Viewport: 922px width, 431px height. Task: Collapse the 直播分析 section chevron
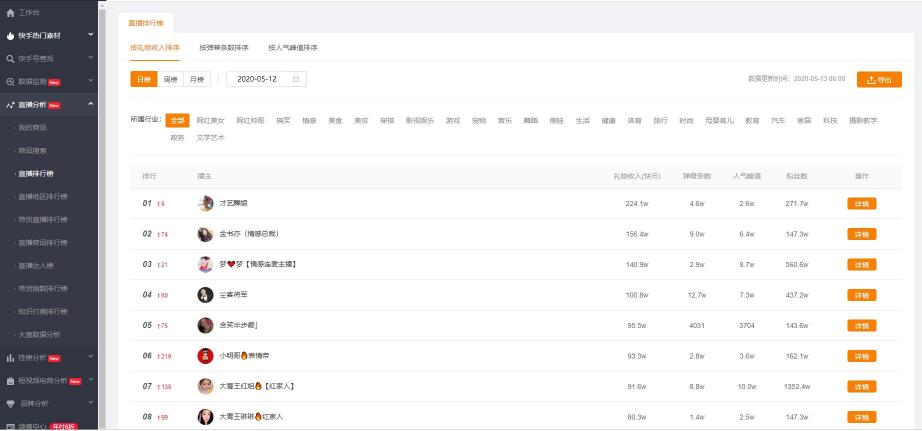coord(91,104)
